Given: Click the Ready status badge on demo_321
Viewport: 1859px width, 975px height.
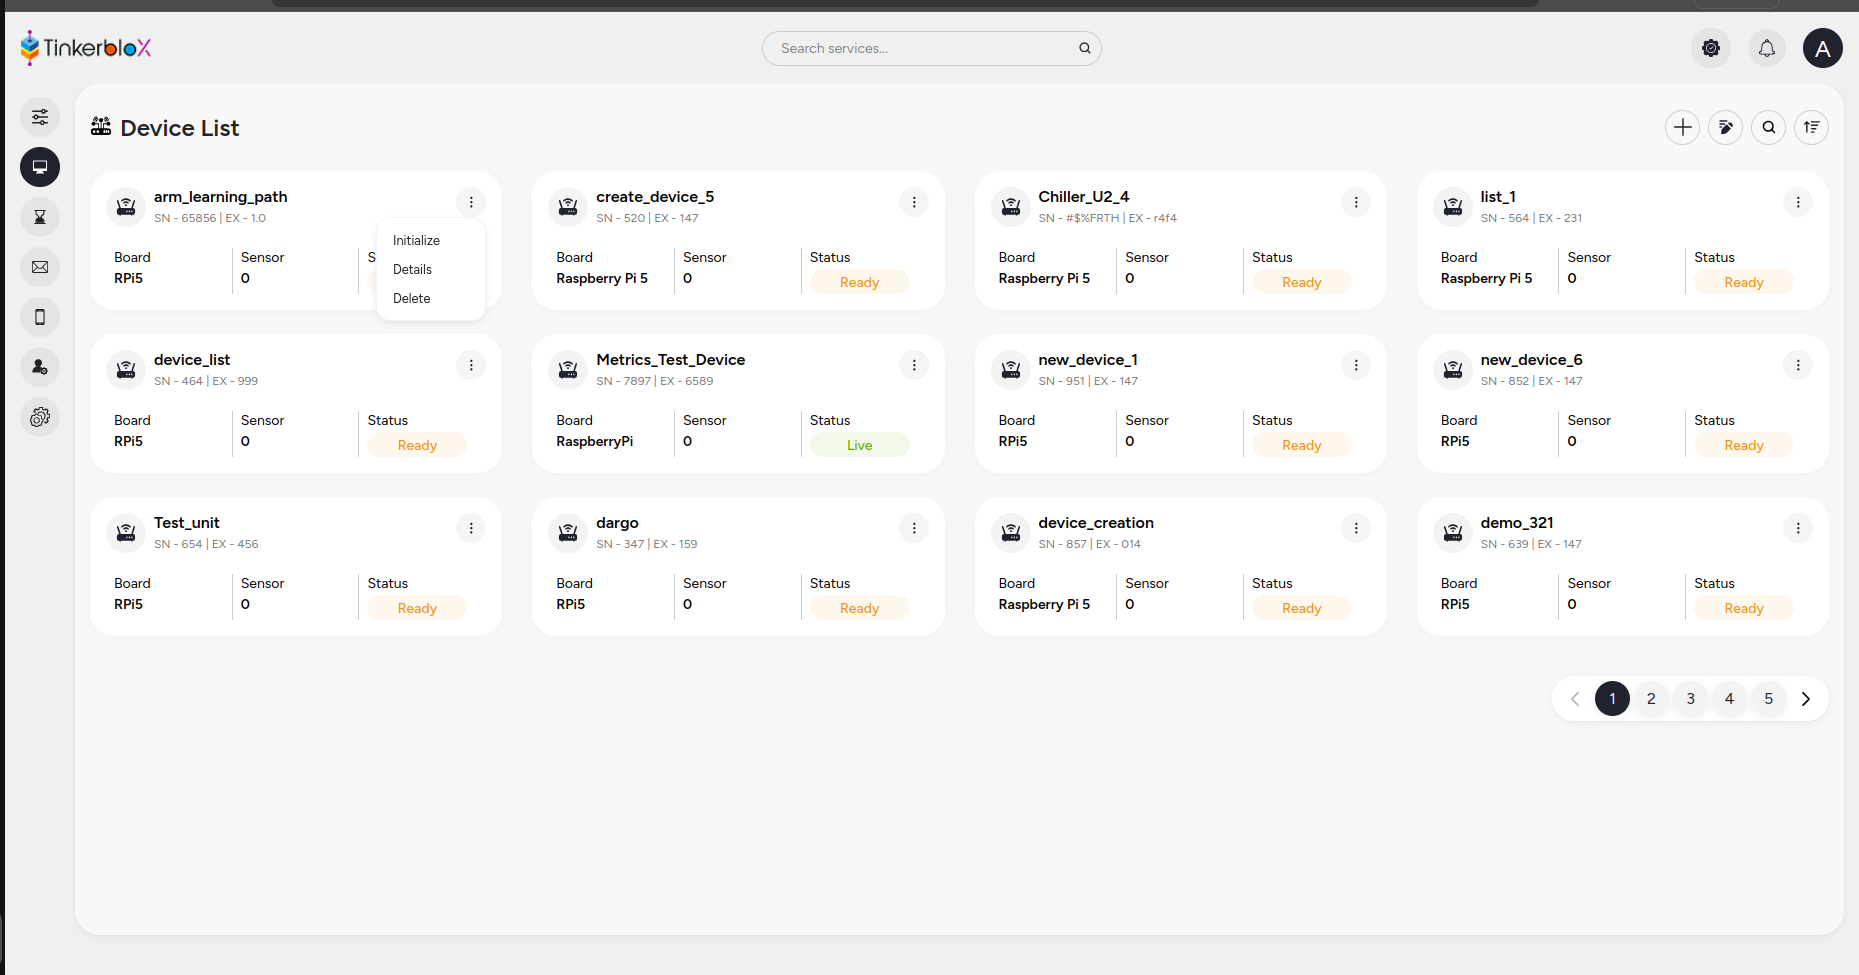Looking at the screenshot, I should 1744,608.
